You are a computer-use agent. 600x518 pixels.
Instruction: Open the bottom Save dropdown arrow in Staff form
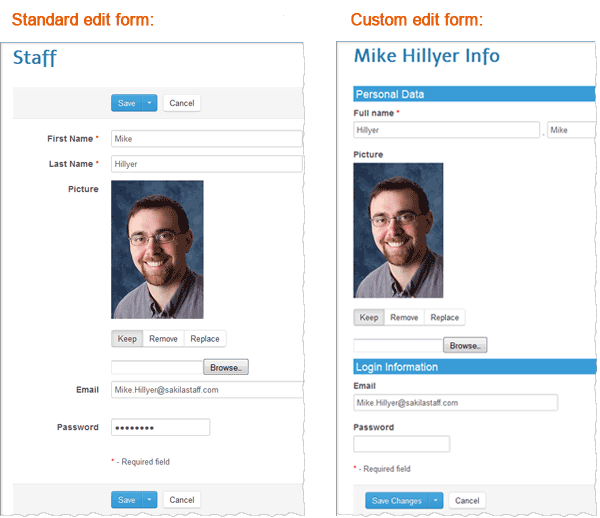[x=149, y=500]
